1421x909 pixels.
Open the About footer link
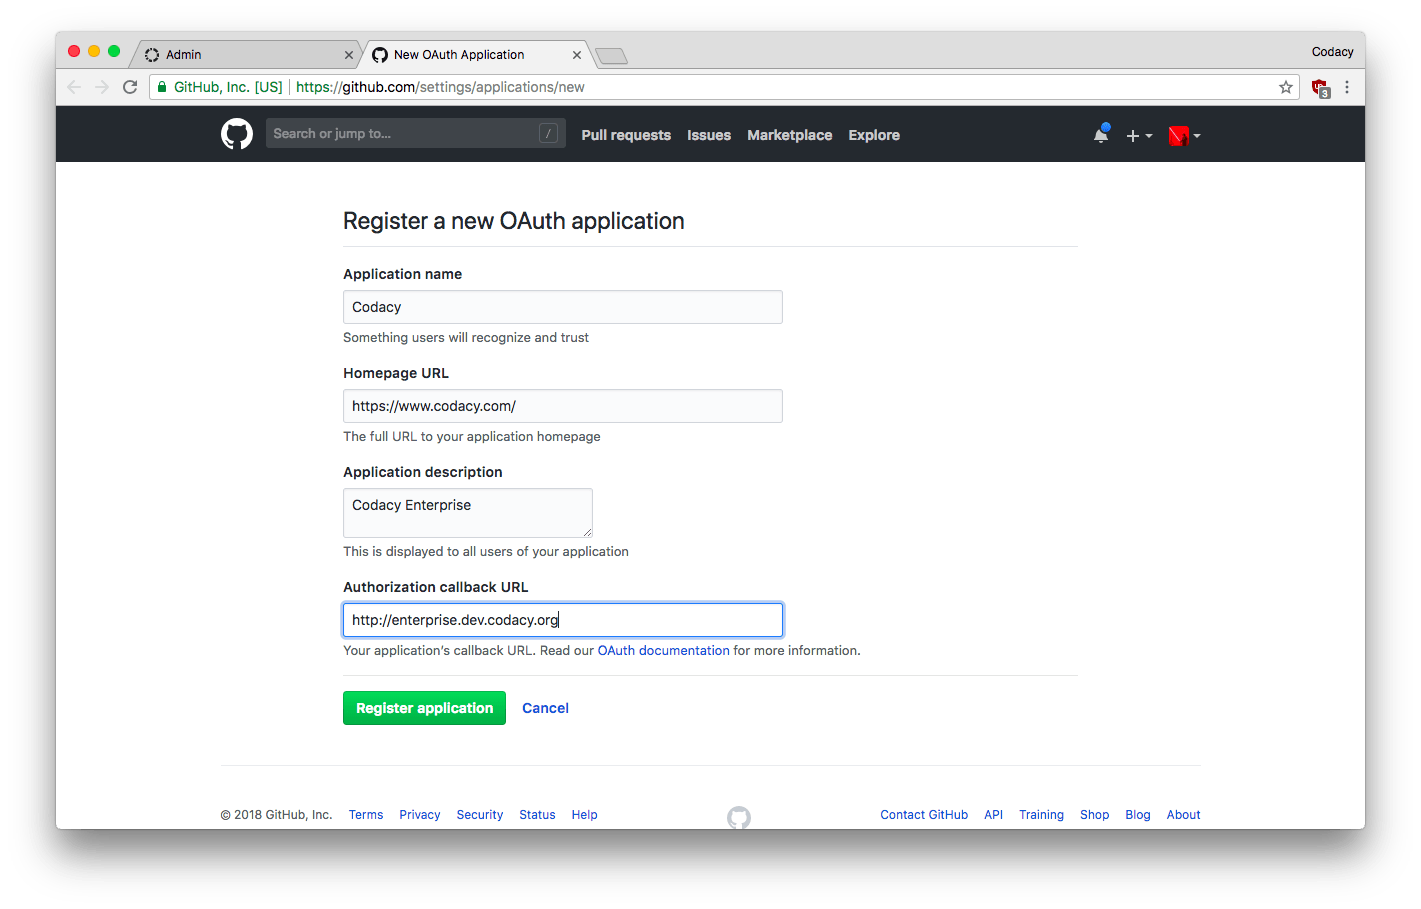tap(1183, 815)
